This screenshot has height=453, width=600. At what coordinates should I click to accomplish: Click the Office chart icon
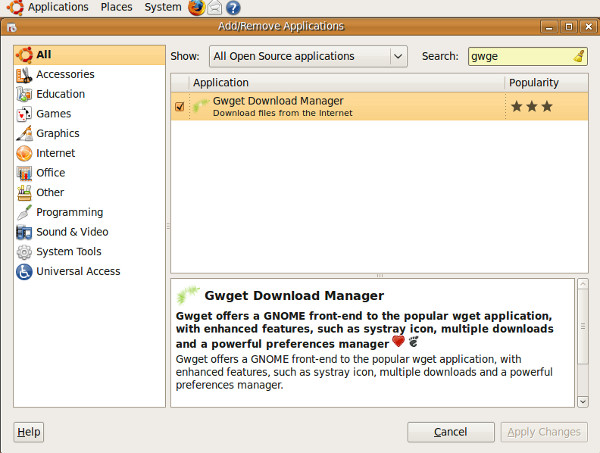[x=24, y=173]
